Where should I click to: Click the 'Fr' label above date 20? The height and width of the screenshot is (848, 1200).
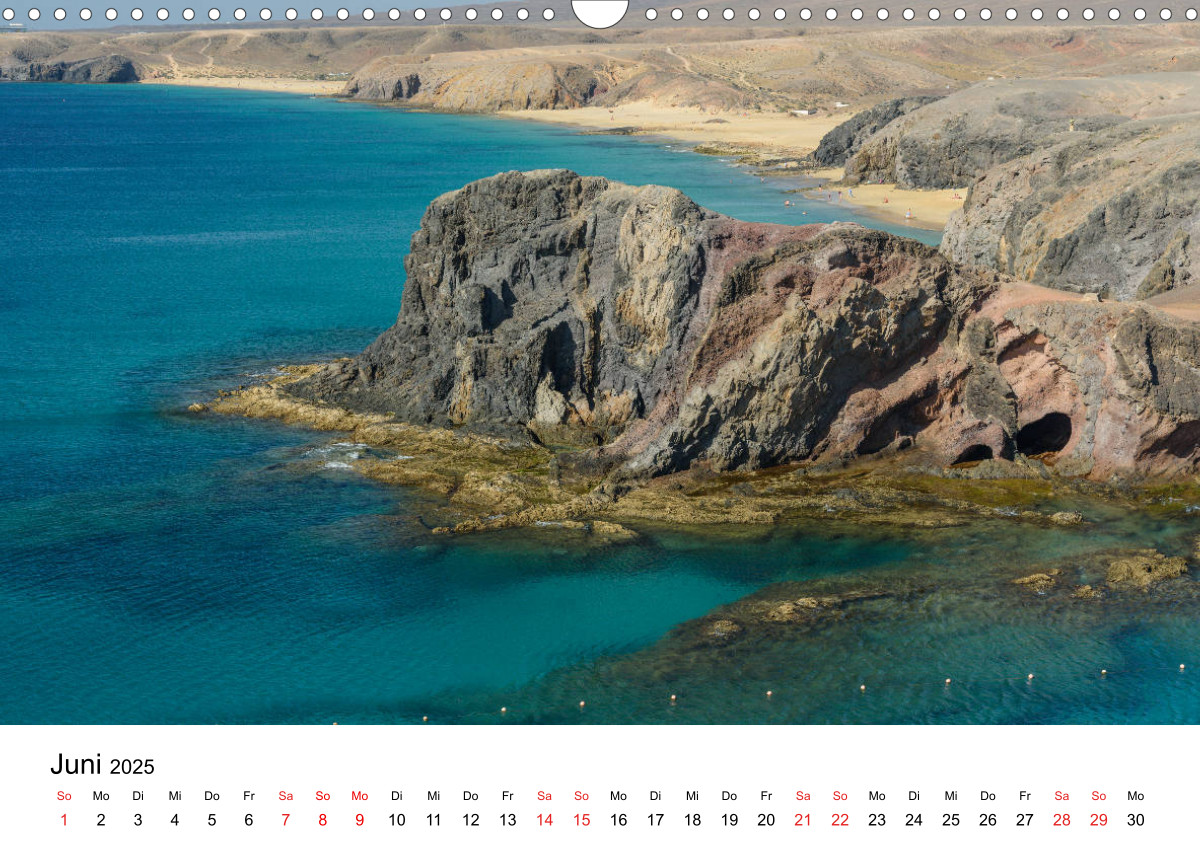point(766,796)
